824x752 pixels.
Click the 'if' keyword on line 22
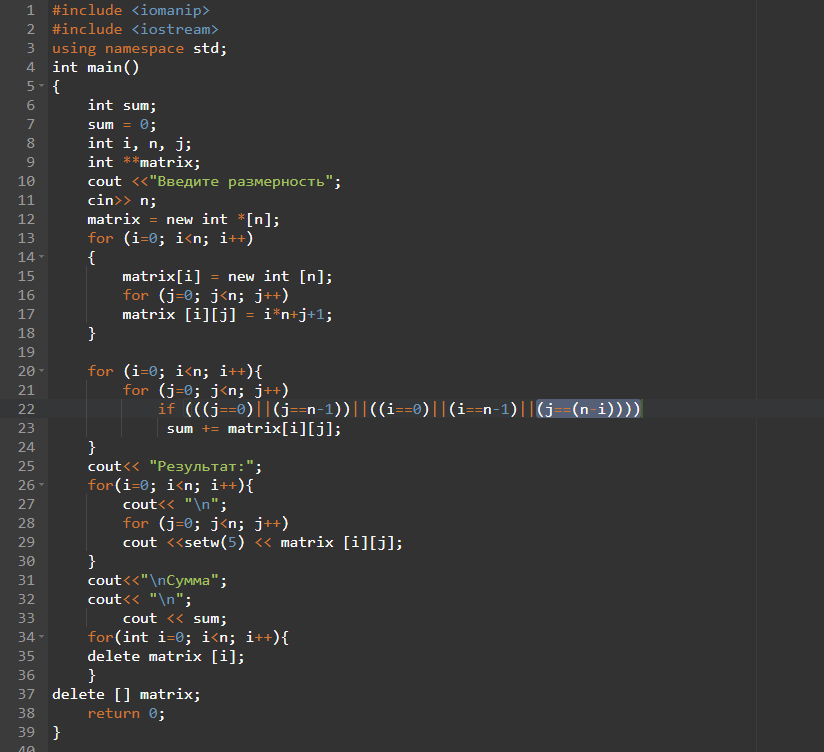tap(166, 409)
